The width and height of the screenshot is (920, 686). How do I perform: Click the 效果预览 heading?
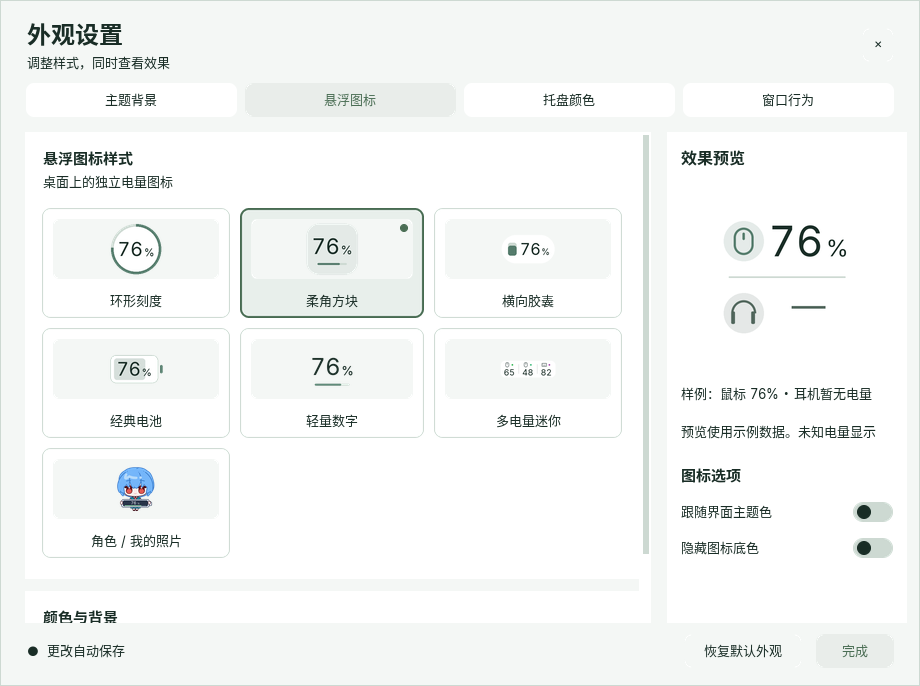click(712, 158)
